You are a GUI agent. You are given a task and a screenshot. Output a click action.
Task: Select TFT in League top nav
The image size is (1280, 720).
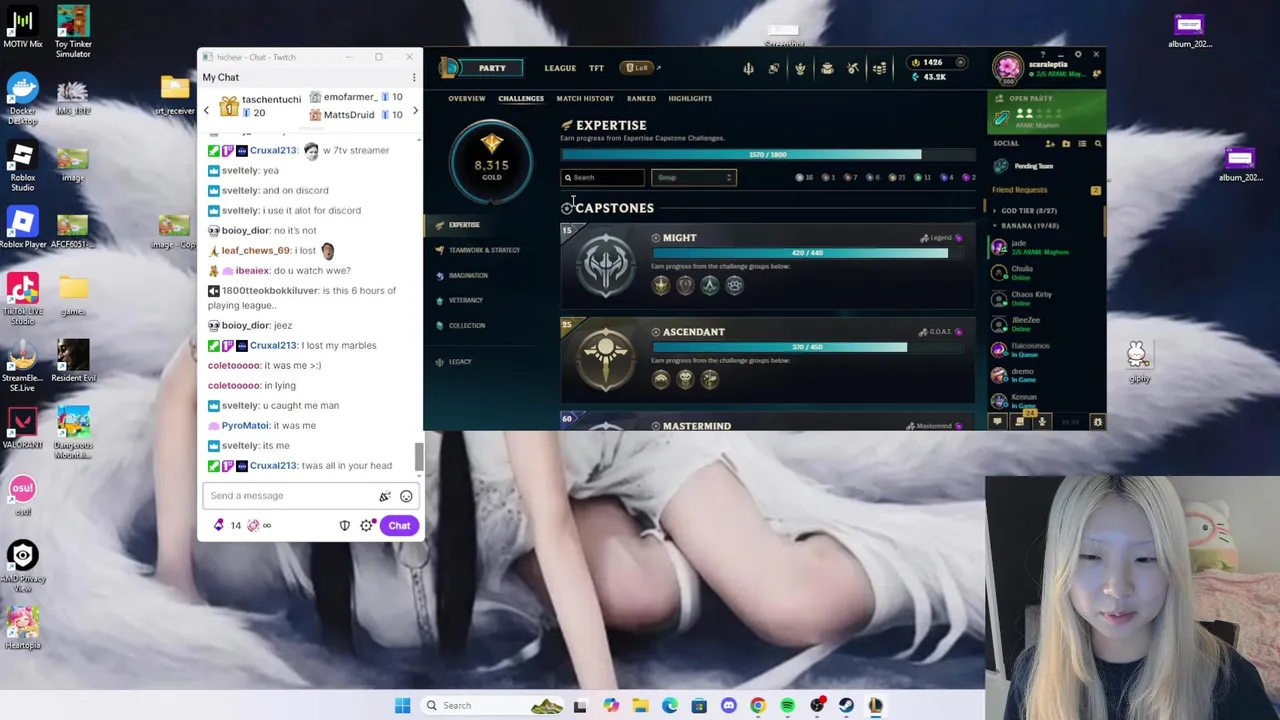pyautogui.click(x=596, y=68)
